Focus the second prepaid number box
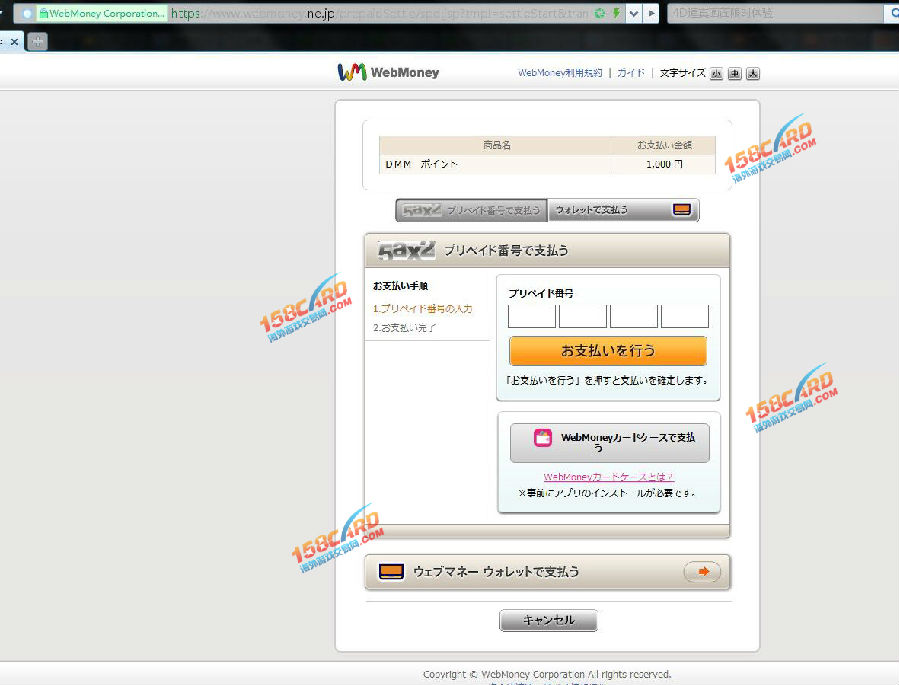 (x=583, y=316)
